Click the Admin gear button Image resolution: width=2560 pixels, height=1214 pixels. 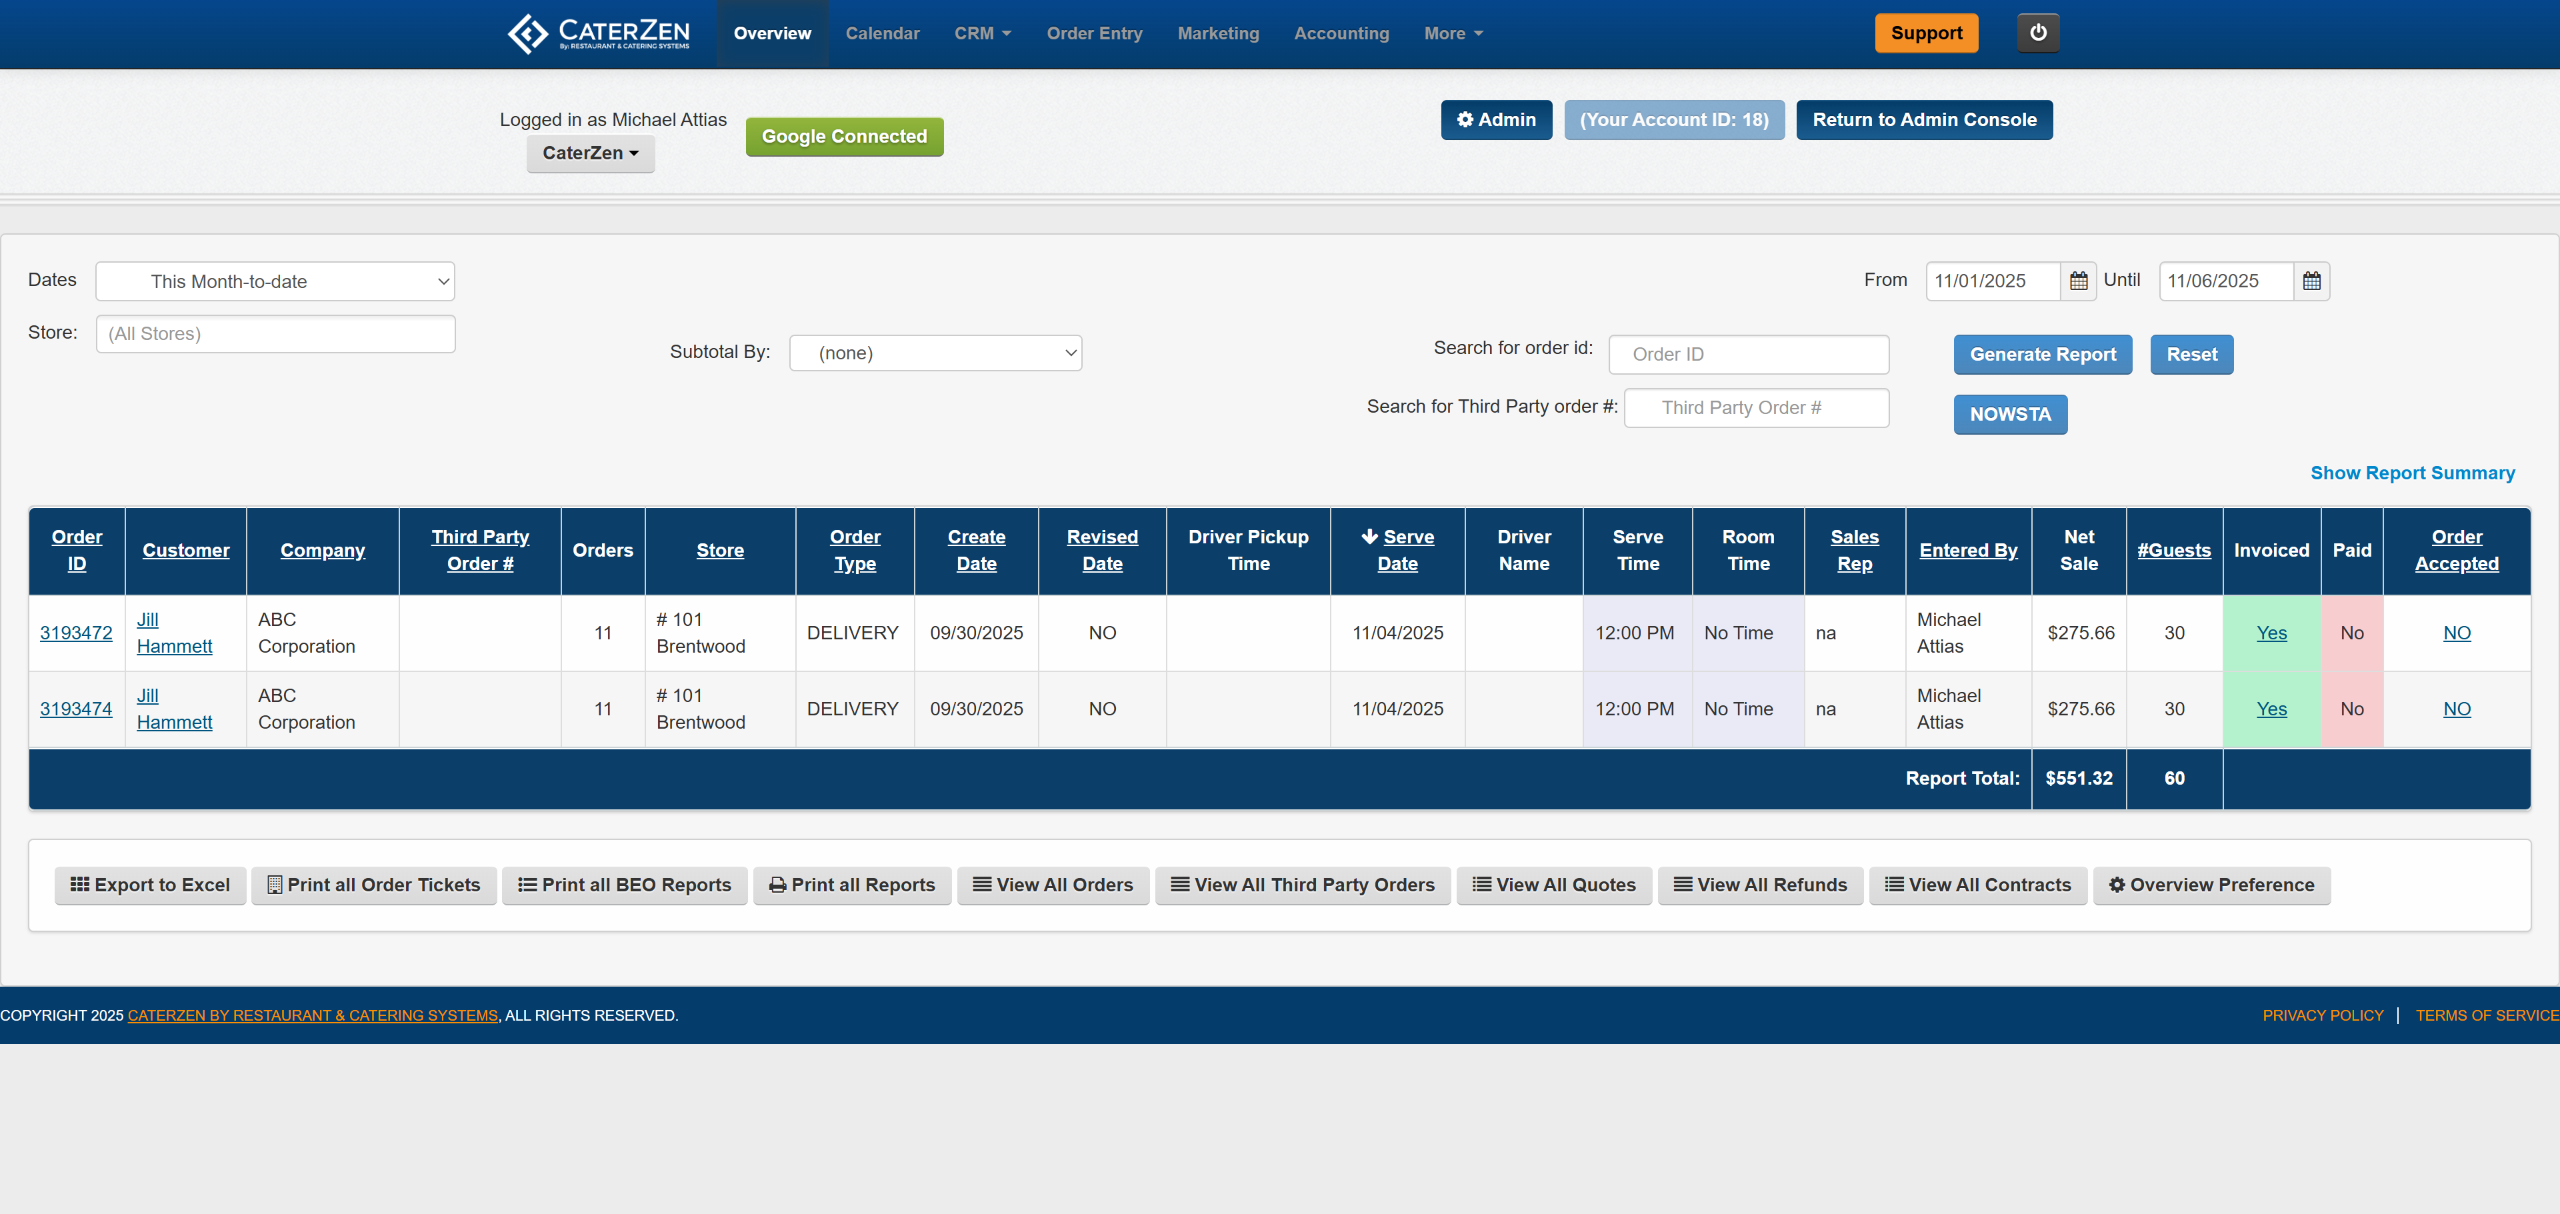pos(1496,120)
